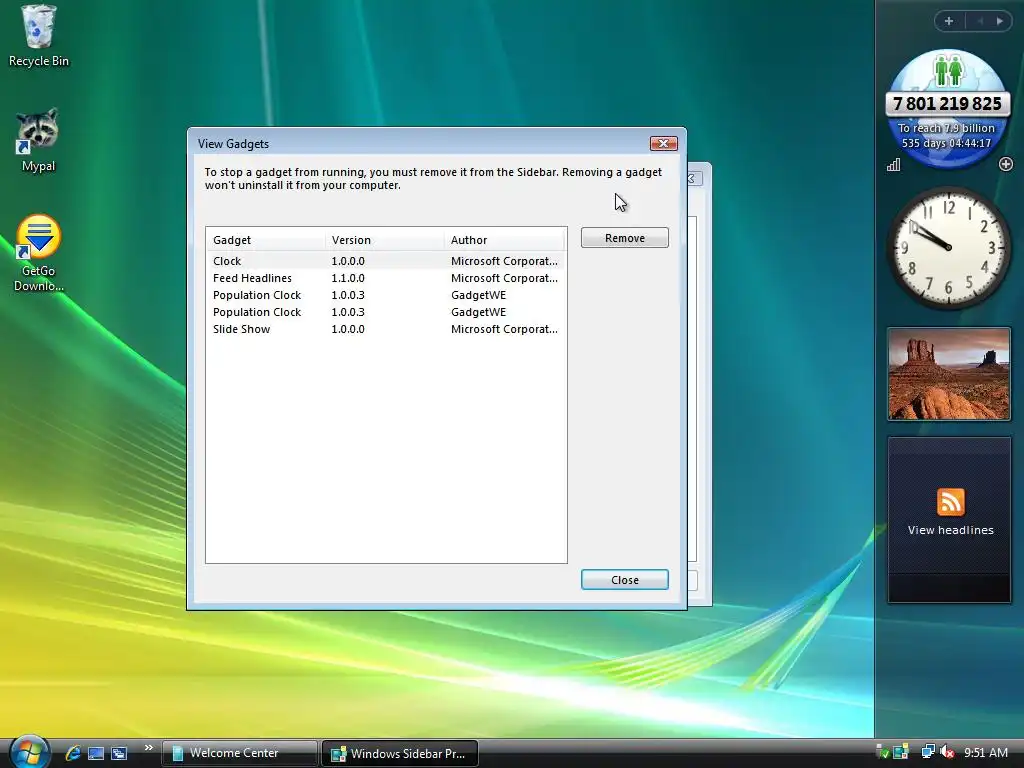Click the Slide Show desert photo gadget
Image resolution: width=1024 pixels, height=768 pixels.
point(949,374)
